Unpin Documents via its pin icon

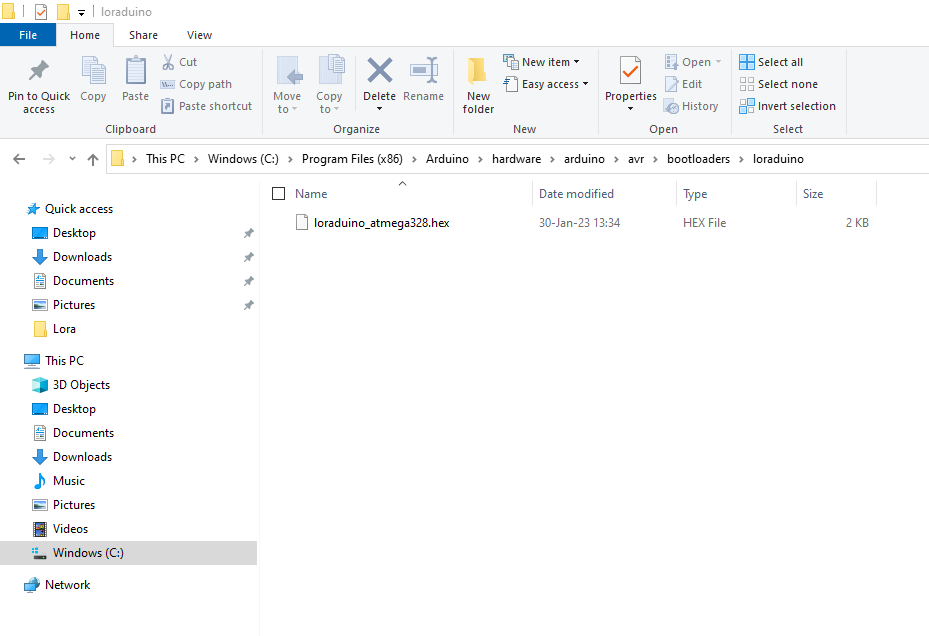(x=249, y=281)
